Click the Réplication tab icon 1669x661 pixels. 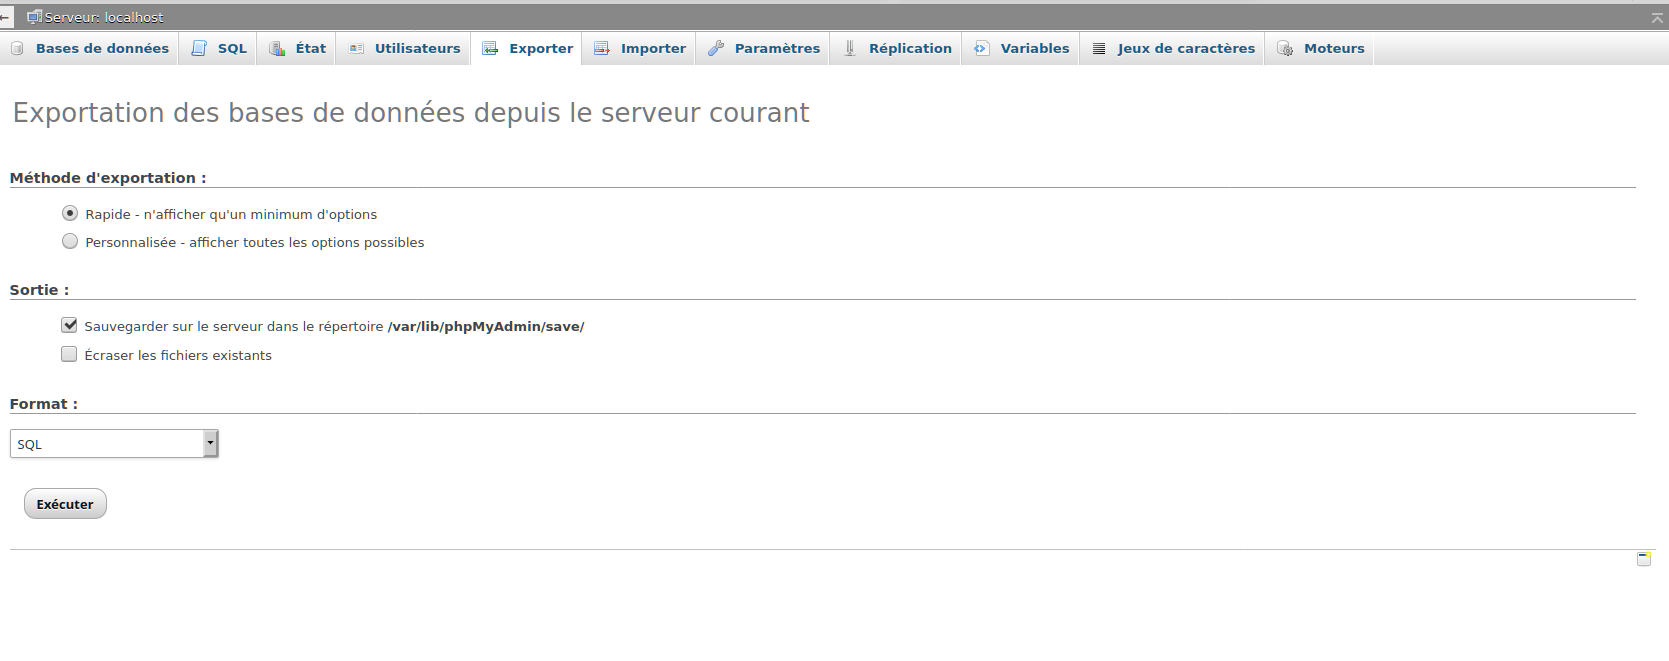(849, 48)
